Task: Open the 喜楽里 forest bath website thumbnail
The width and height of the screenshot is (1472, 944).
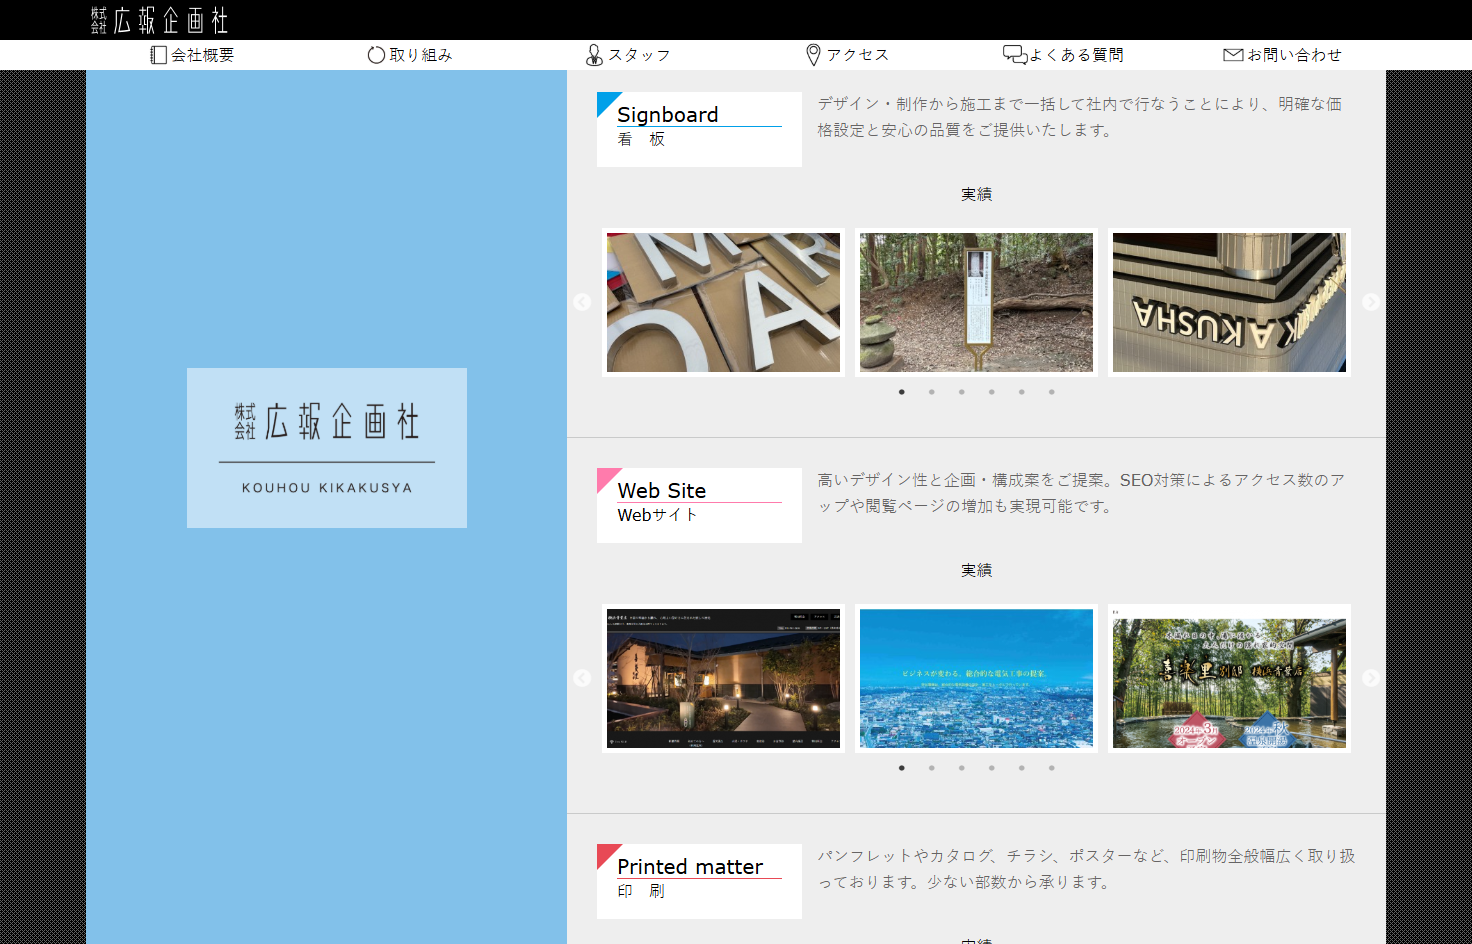Action: coord(1229,678)
